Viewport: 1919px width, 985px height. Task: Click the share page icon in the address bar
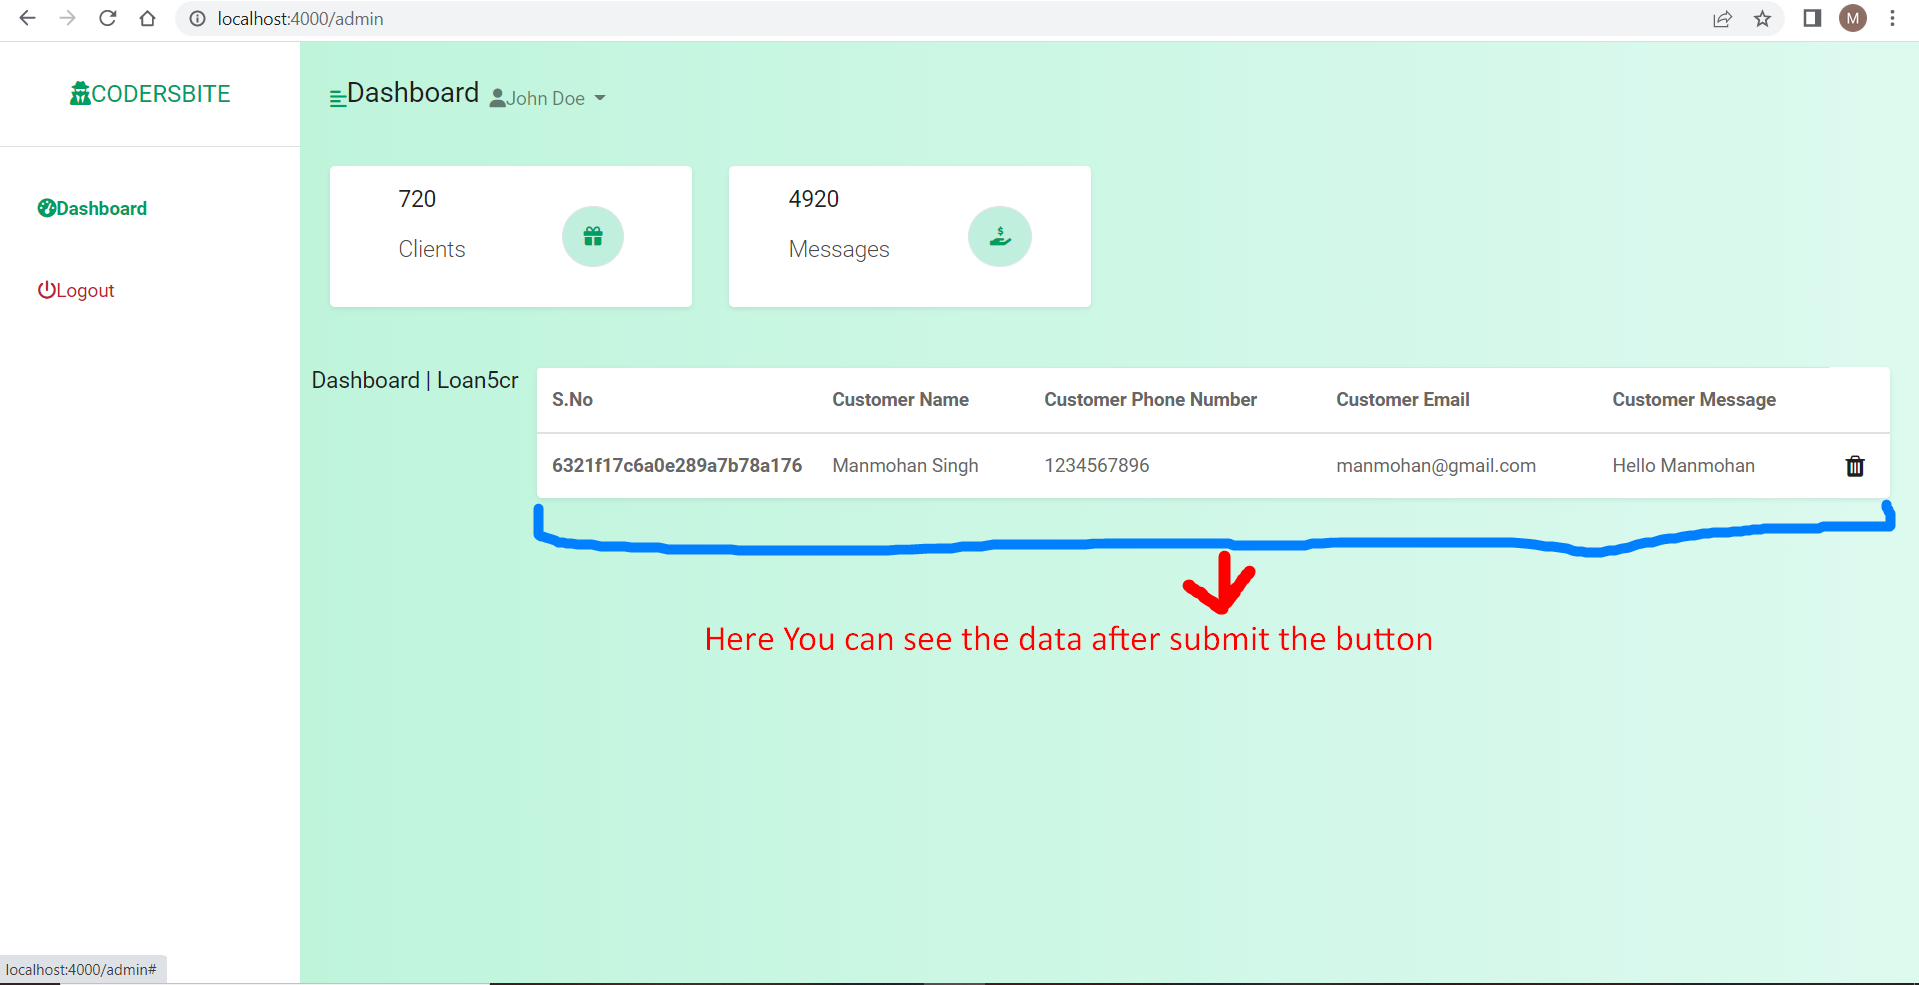1722,19
